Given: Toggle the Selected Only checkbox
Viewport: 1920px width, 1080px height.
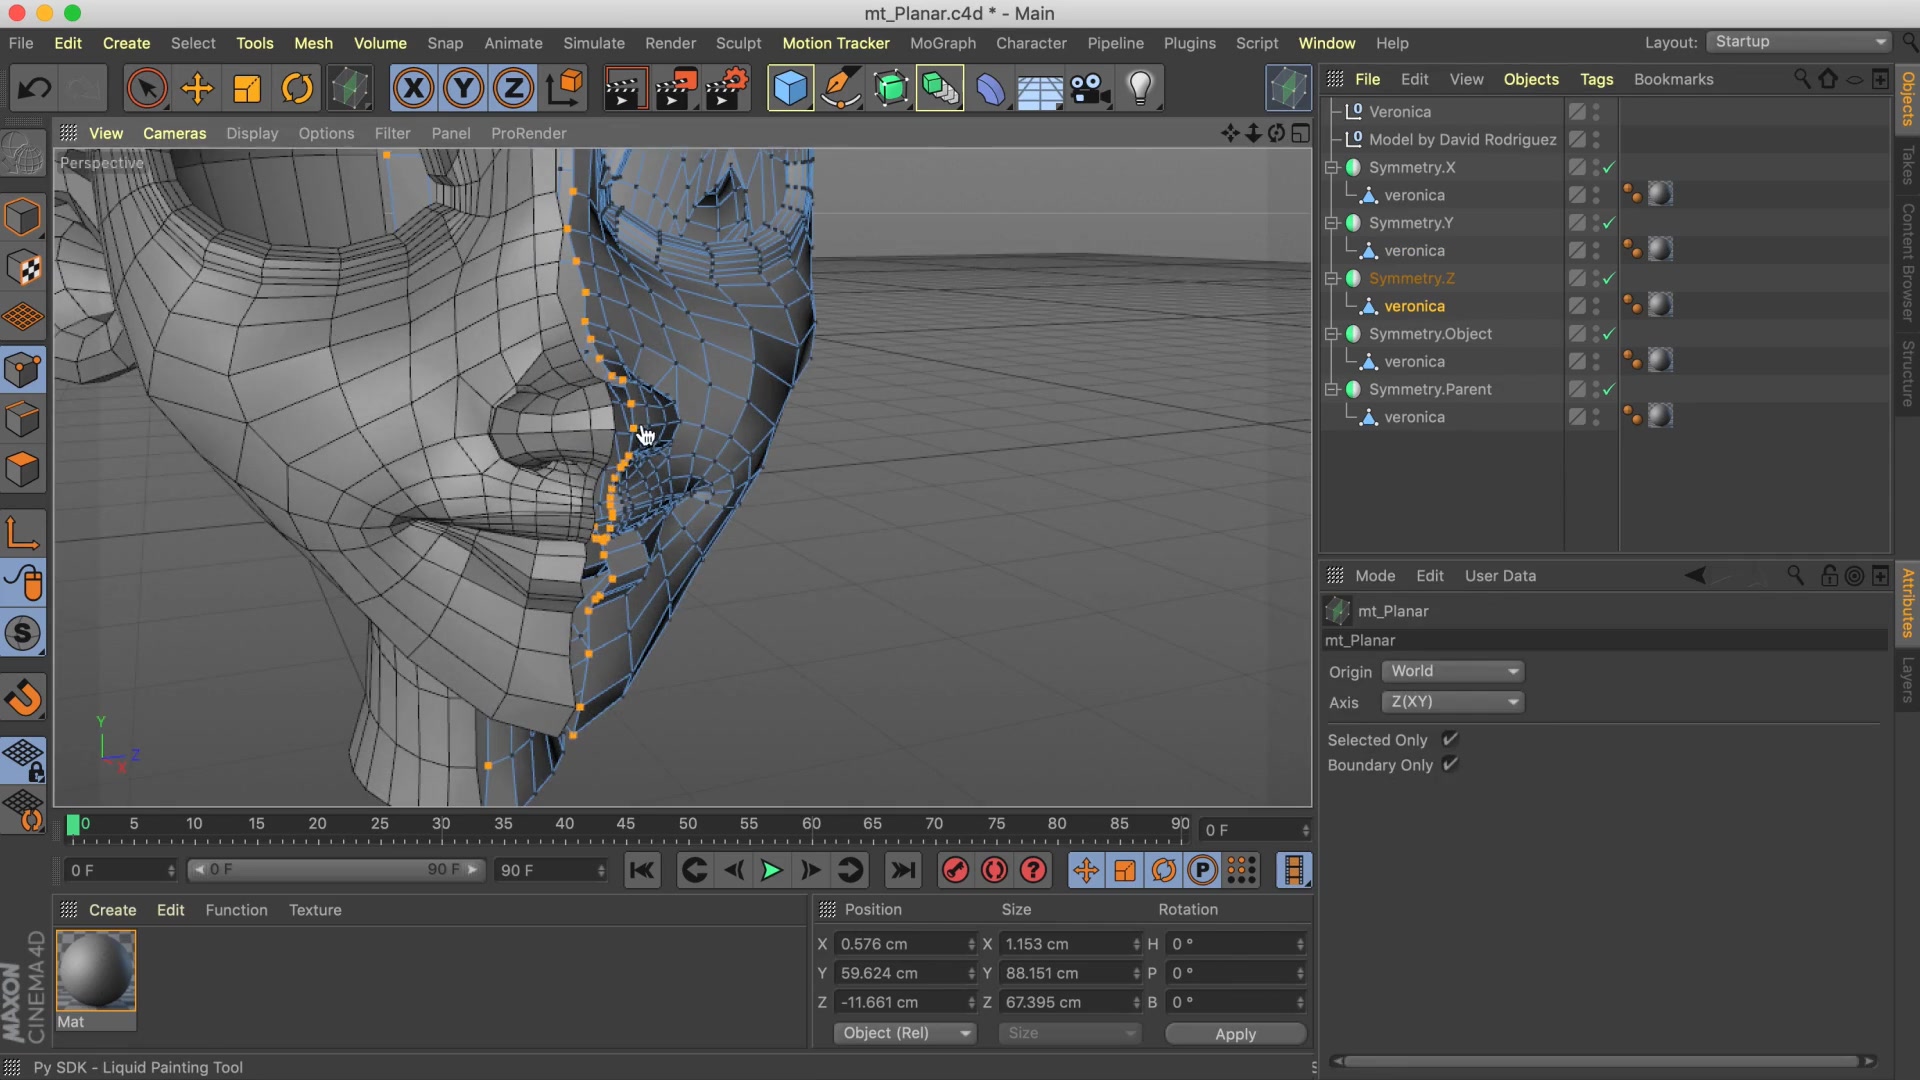Looking at the screenshot, I should click(x=1450, y=739).
